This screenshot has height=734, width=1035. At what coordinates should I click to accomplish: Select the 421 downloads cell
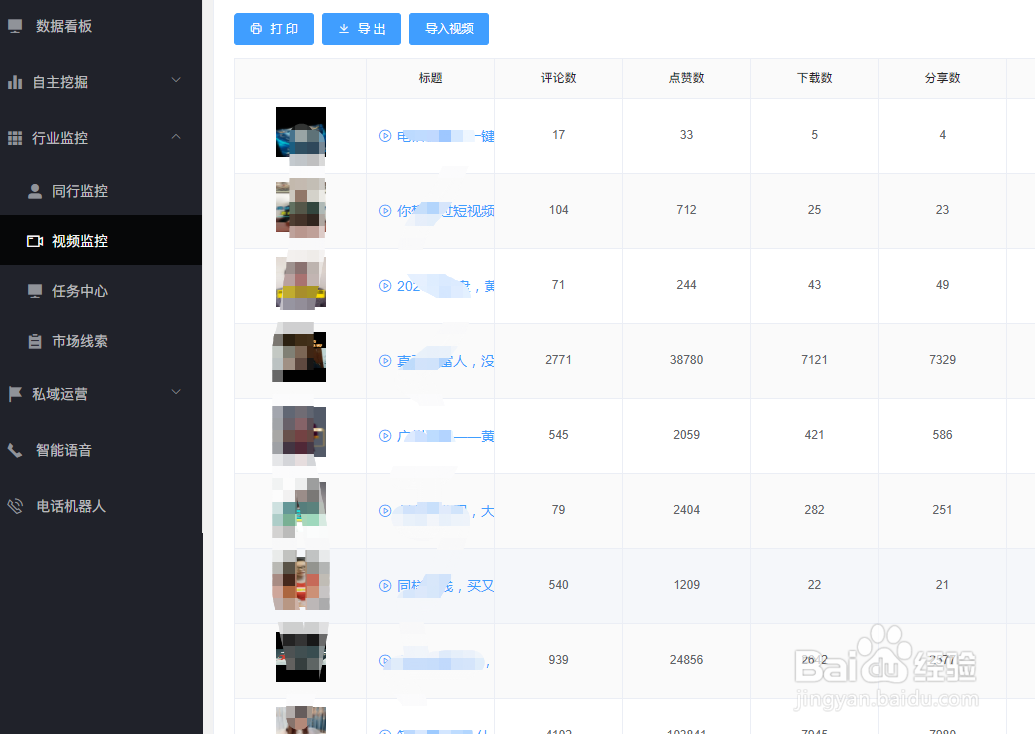(x=815, y=435)
